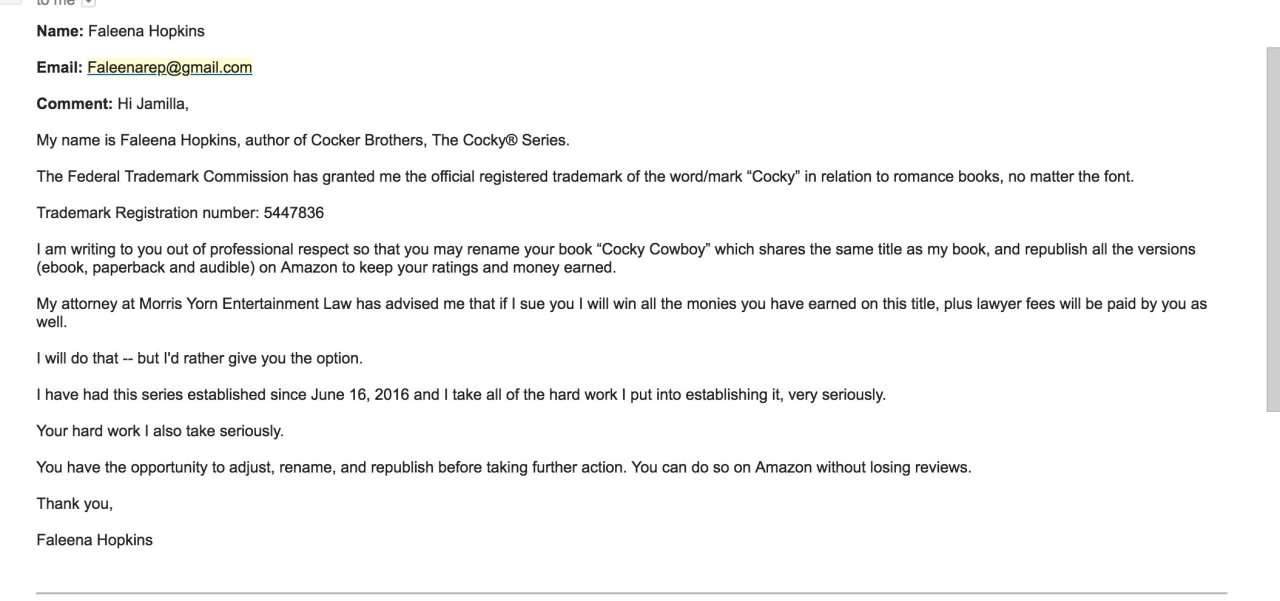Click the vertical scrollbar thumb on the right

1272,228
